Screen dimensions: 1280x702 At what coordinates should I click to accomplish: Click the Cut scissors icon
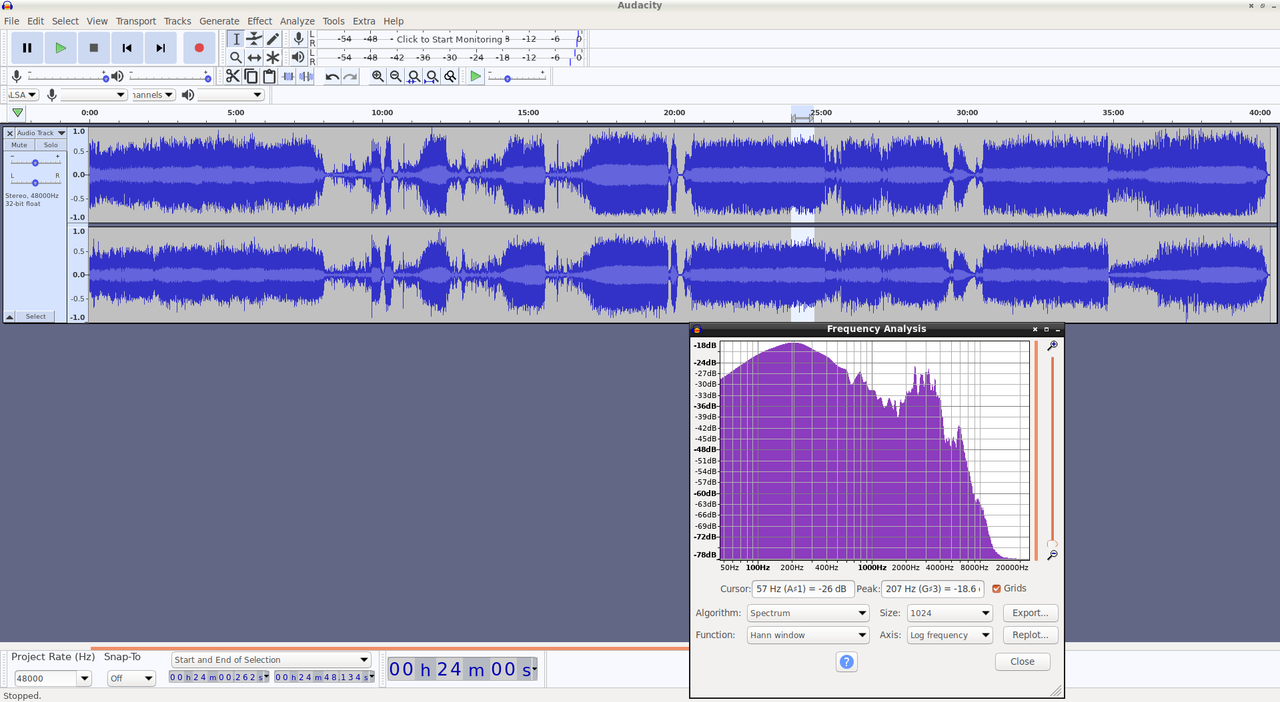click(x=232, y=77)
